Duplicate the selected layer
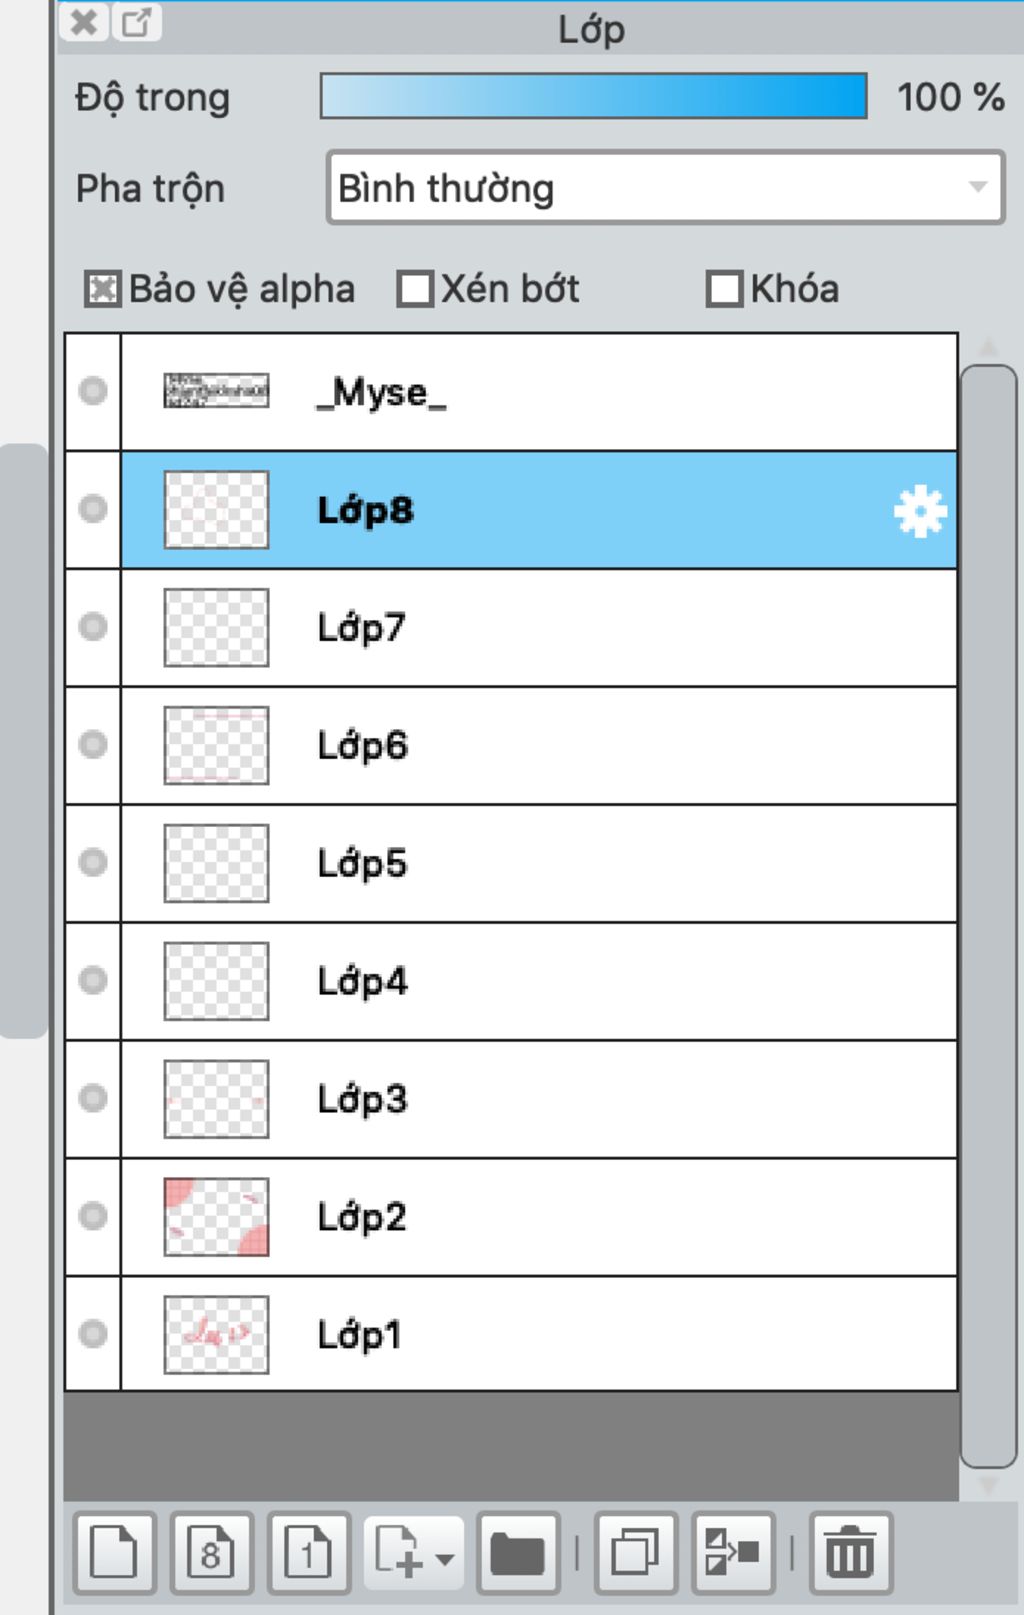 click(635, 1552)
